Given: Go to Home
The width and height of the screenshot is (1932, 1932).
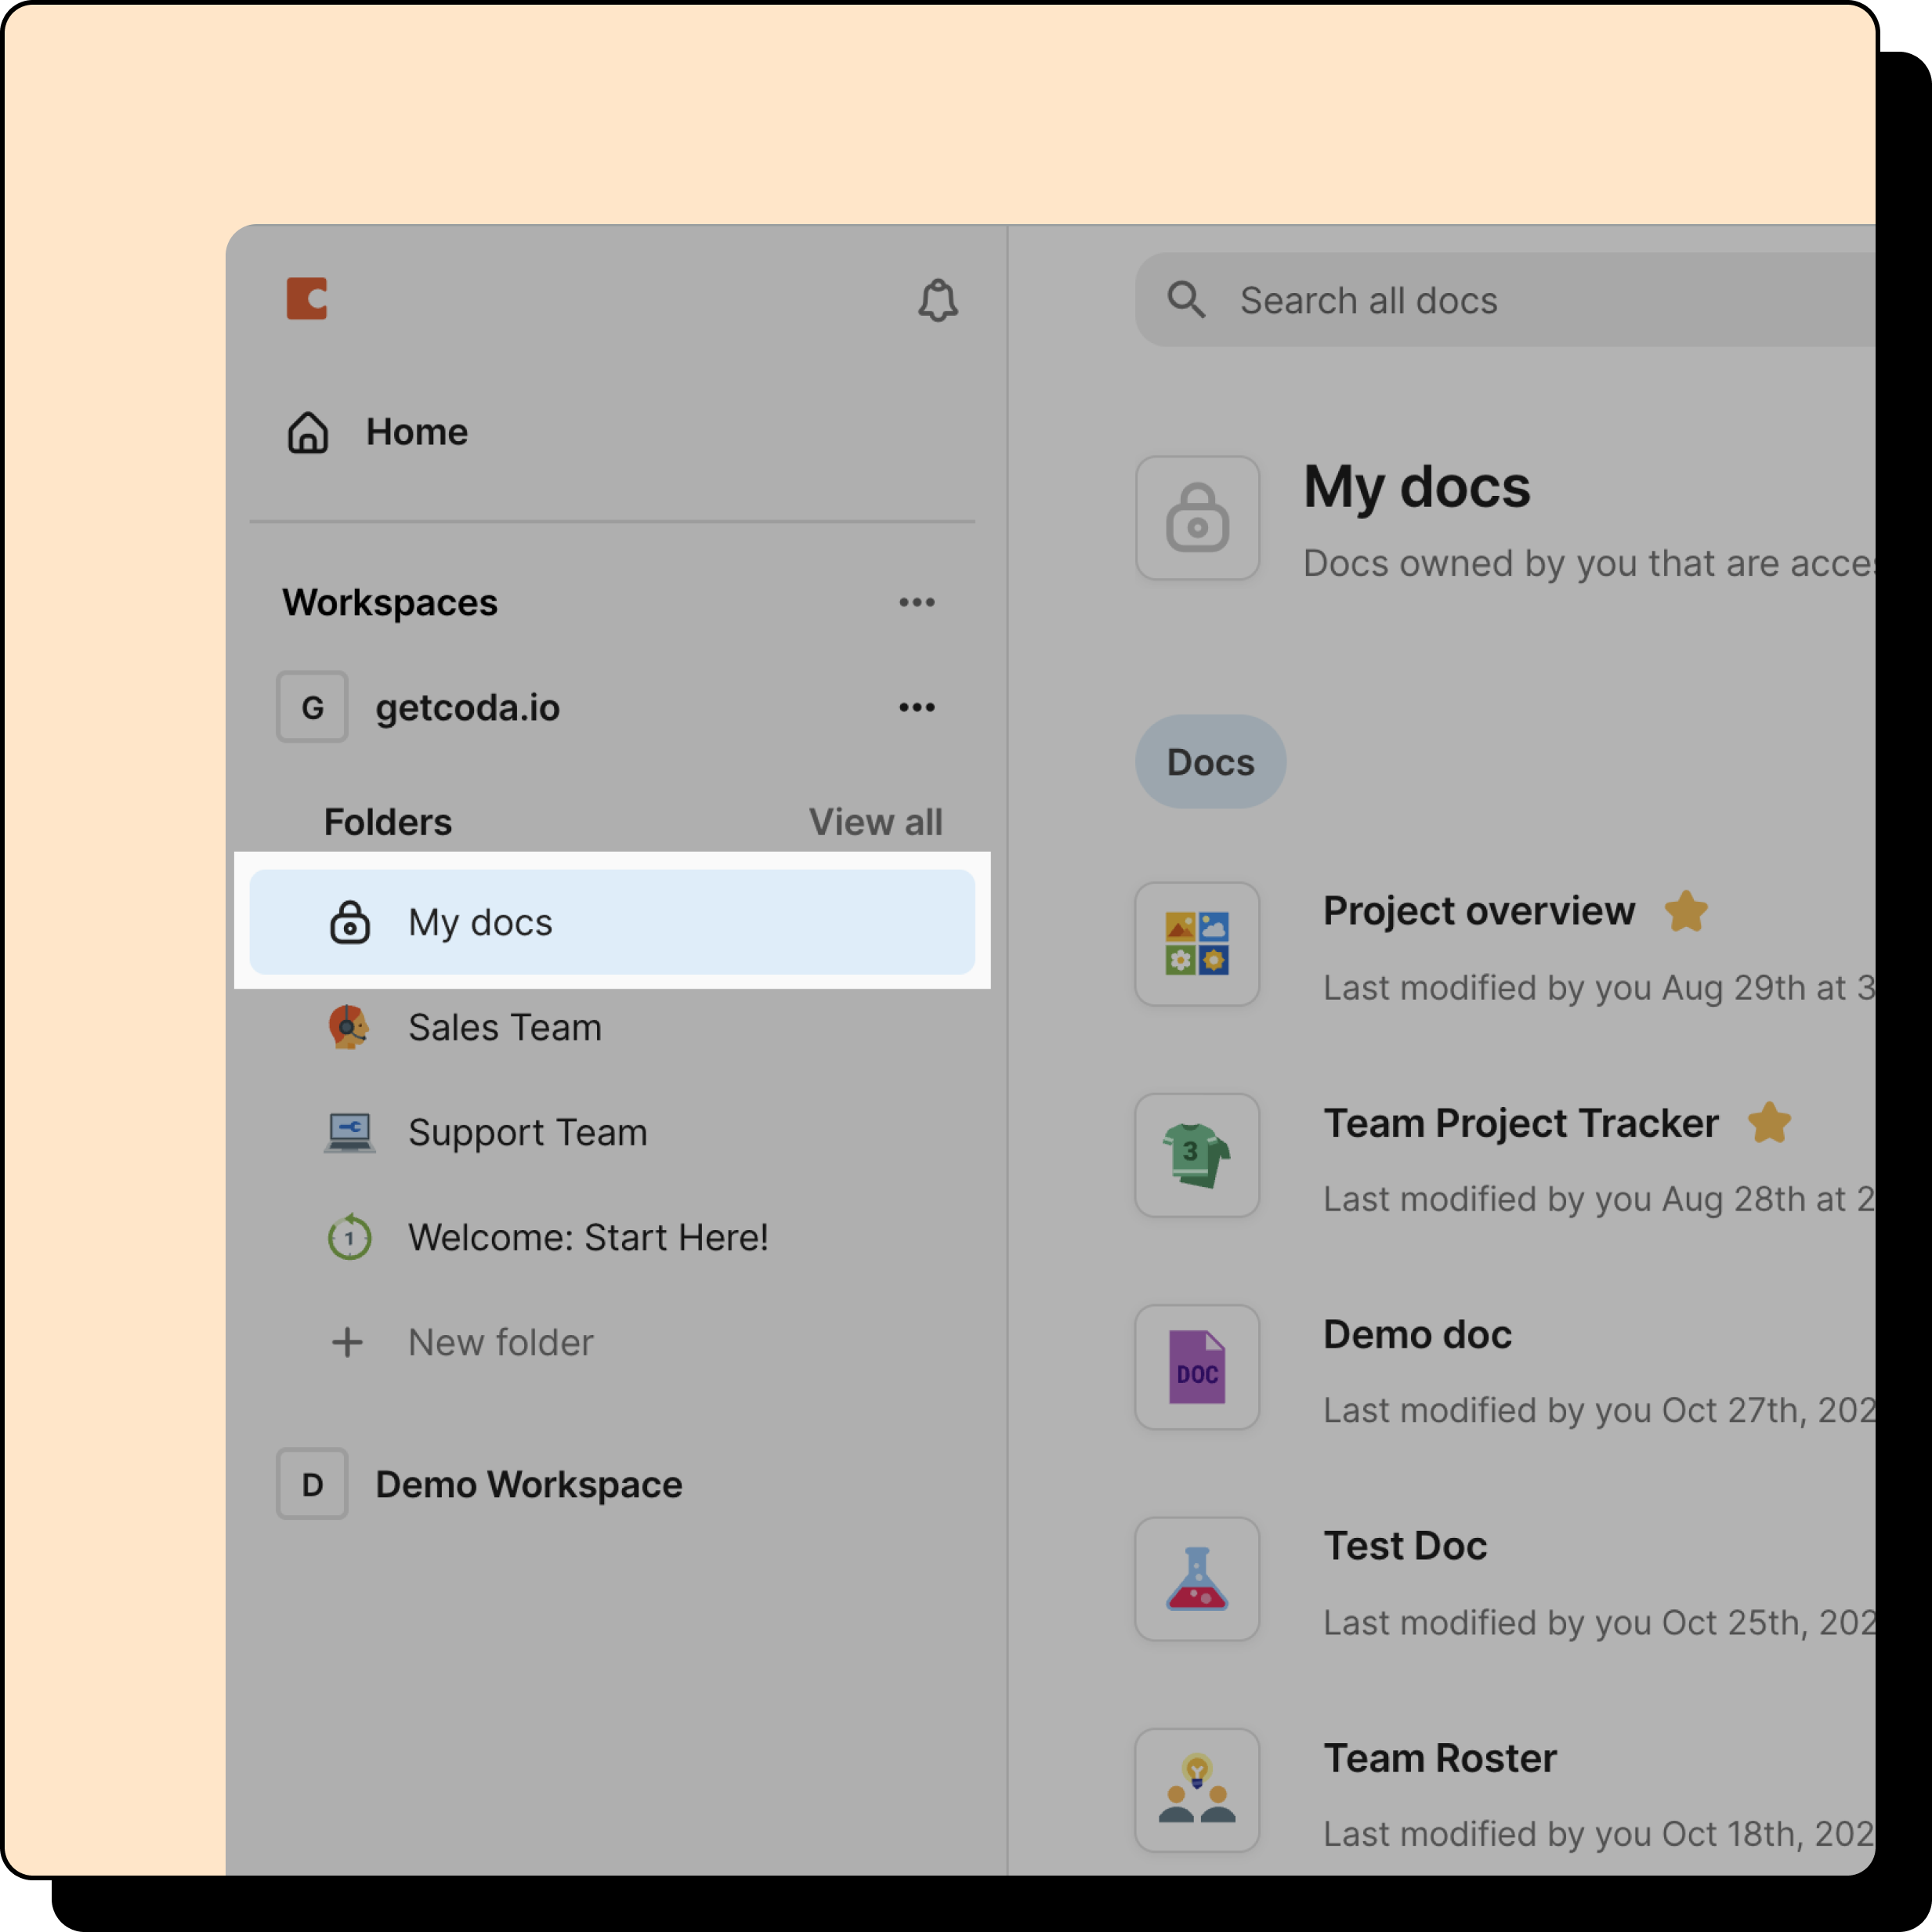Looking at the screenshot, I should pyautogui.click(x=416, y=432).
